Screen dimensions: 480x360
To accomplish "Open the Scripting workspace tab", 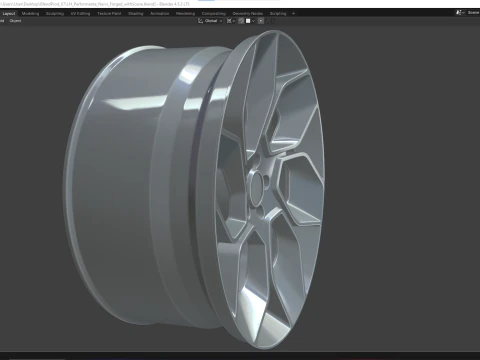I will pos(278,14).
